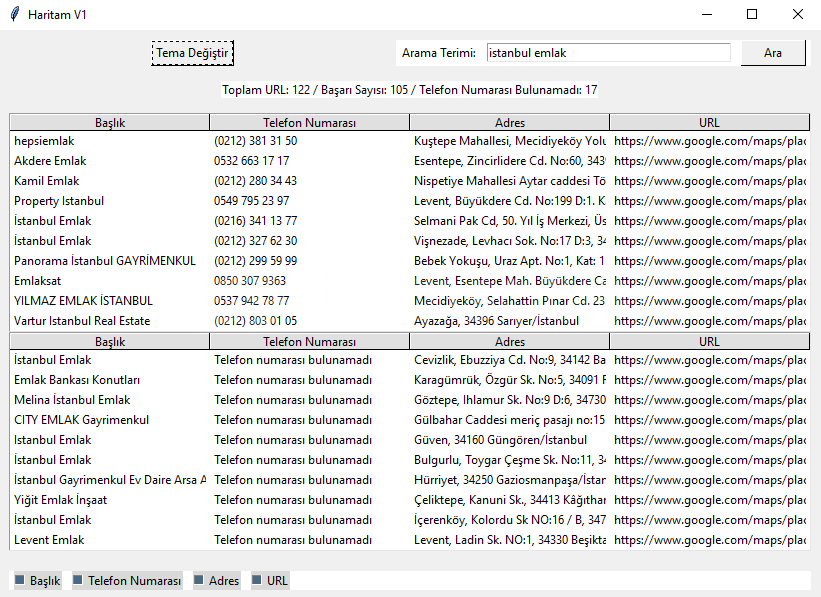Click URL in hepsiemlak row
The height and width of the screenshot is (597, 821).
pos(710,141)
